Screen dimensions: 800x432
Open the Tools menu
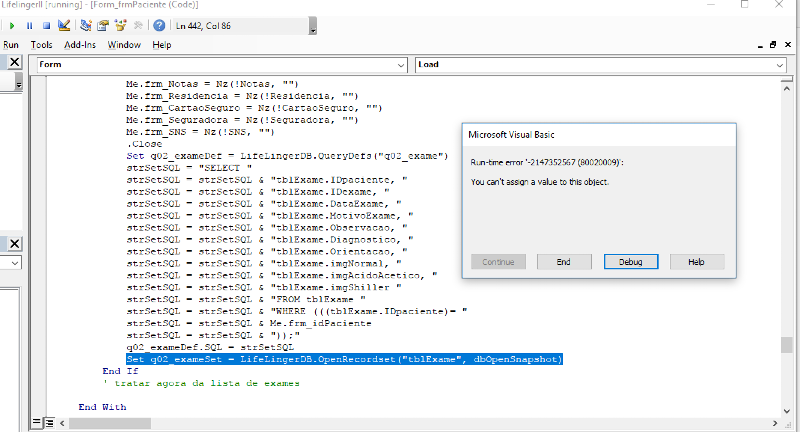point(41,45)
